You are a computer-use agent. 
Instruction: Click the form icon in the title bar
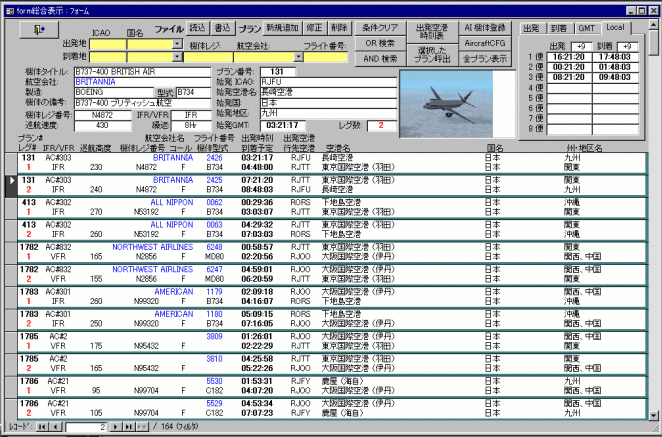pyautogui.click(x=9, y=9)
